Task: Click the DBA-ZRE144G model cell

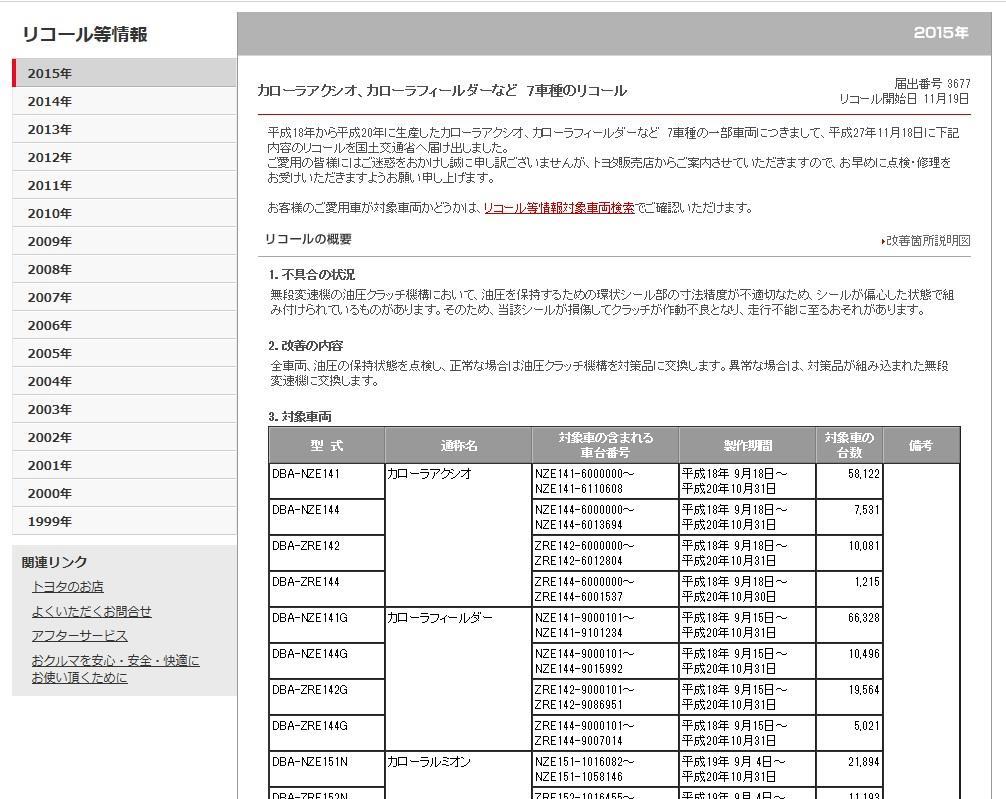Action: 327,733
